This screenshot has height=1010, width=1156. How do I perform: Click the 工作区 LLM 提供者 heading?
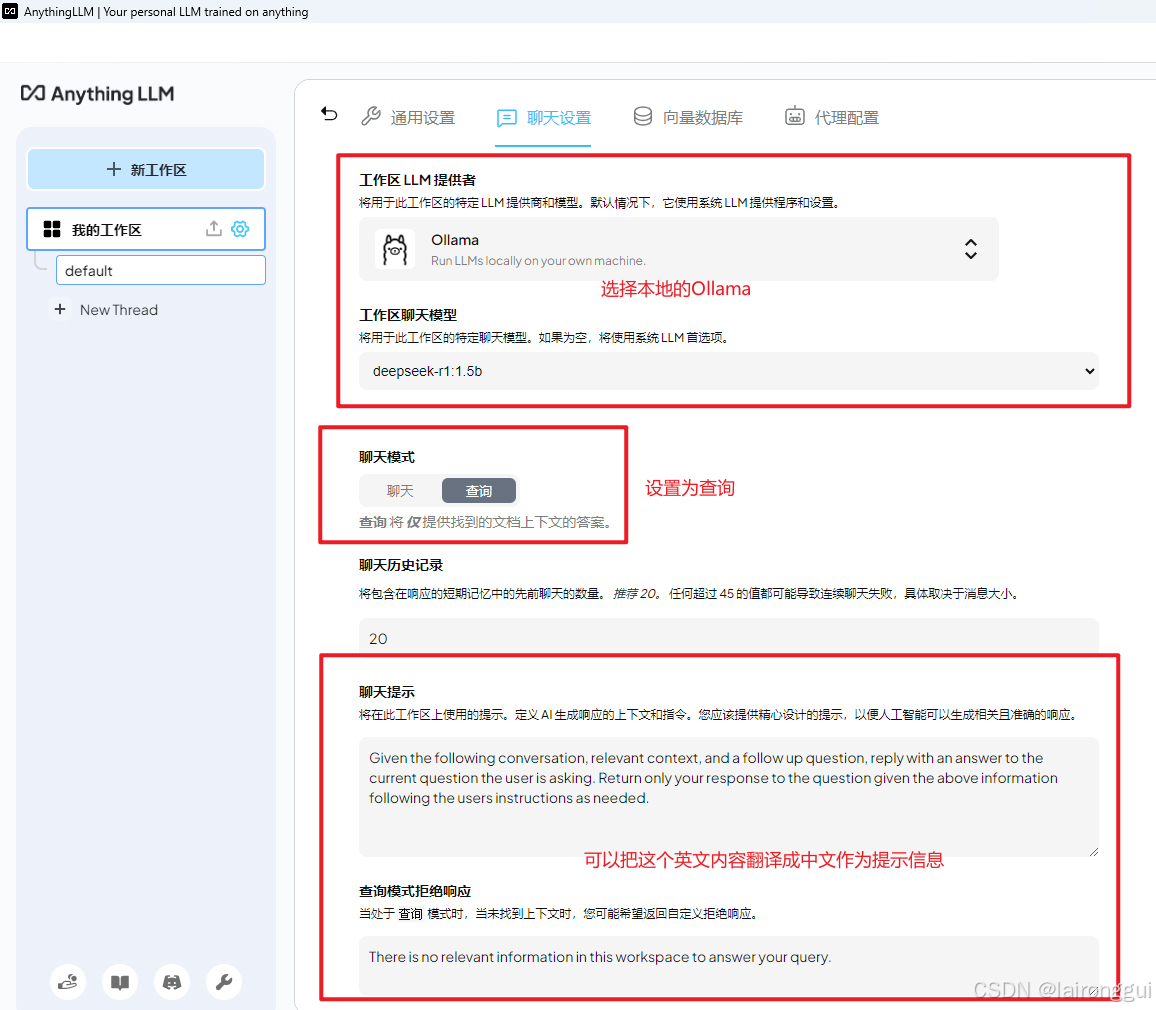[417, 180]
